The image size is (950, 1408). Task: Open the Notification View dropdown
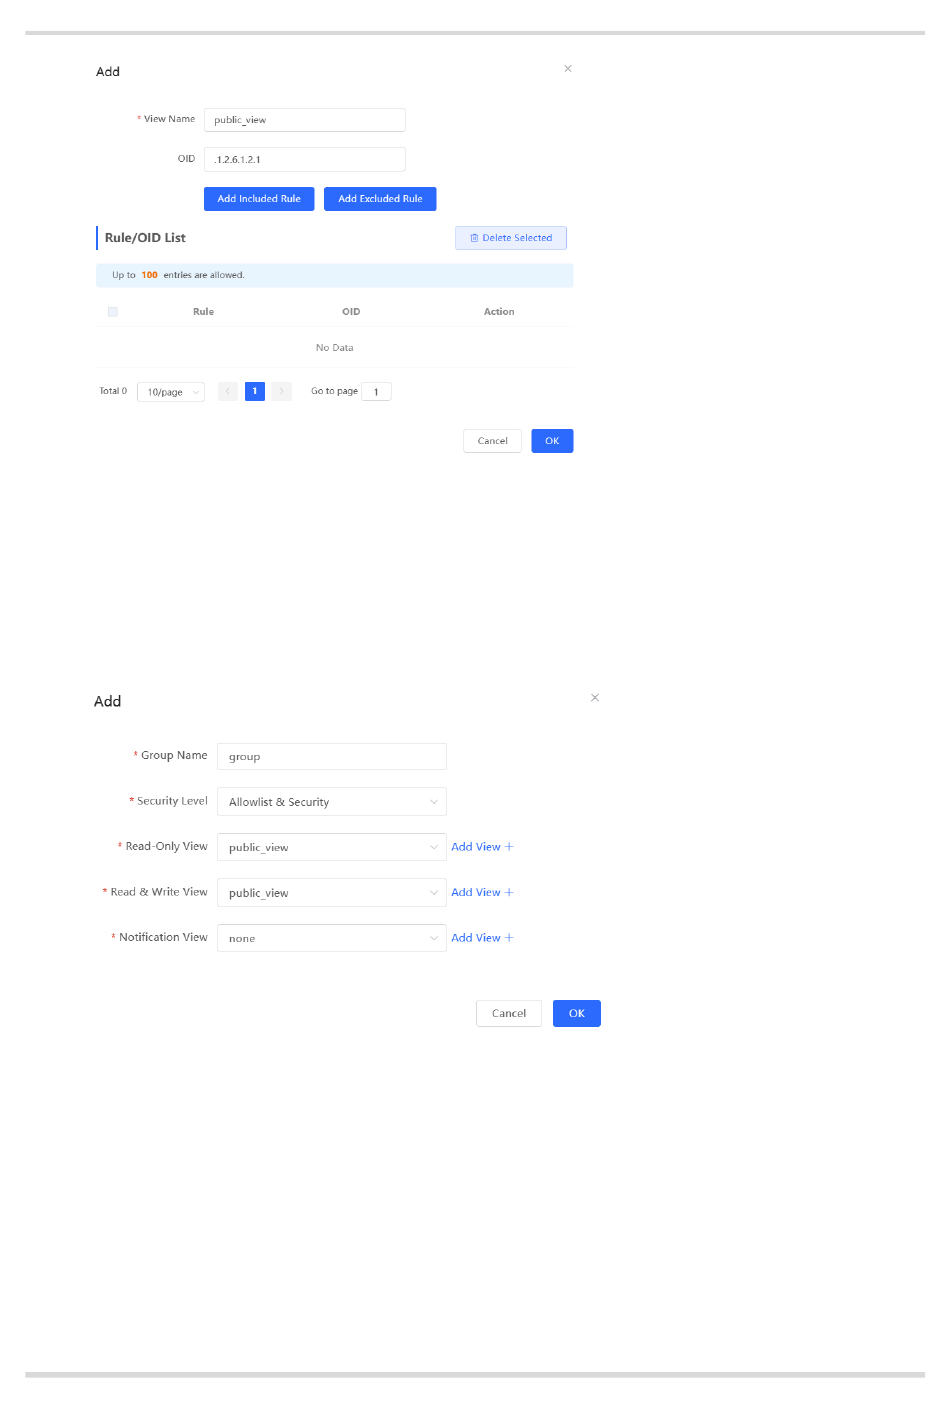click(331, 939)
